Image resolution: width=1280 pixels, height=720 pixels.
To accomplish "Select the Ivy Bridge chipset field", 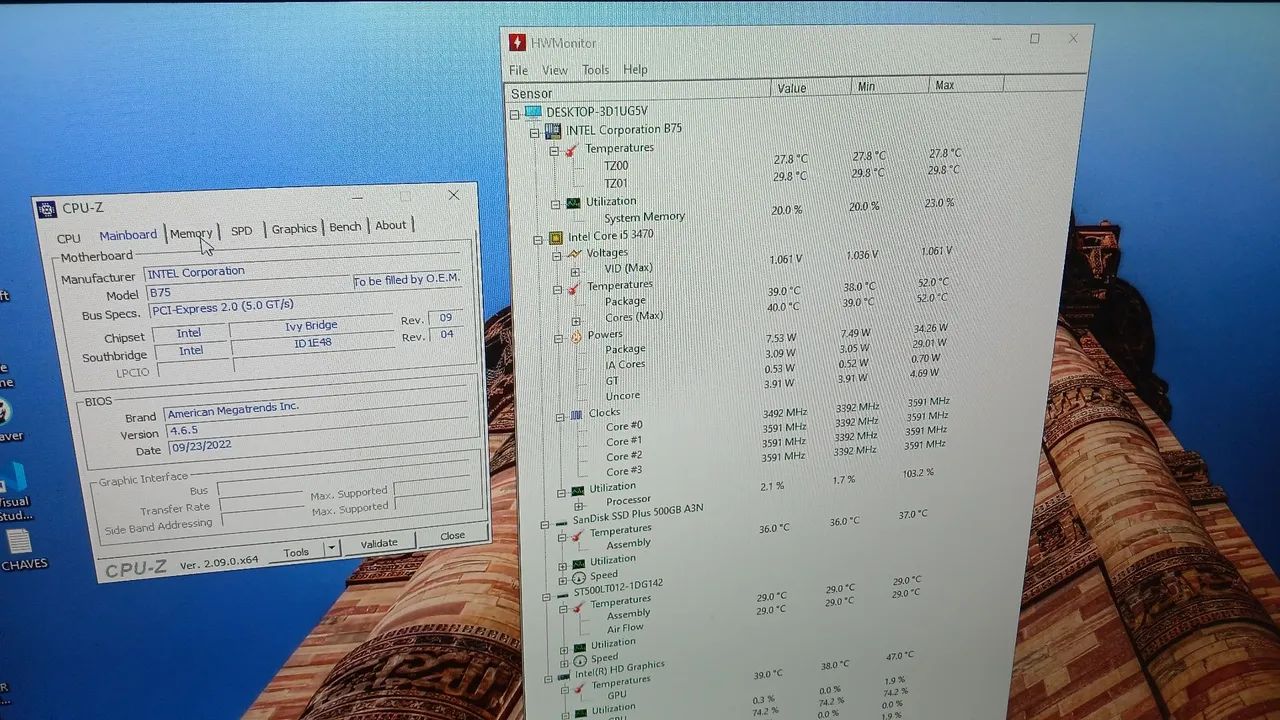I will tap(310, 326).
